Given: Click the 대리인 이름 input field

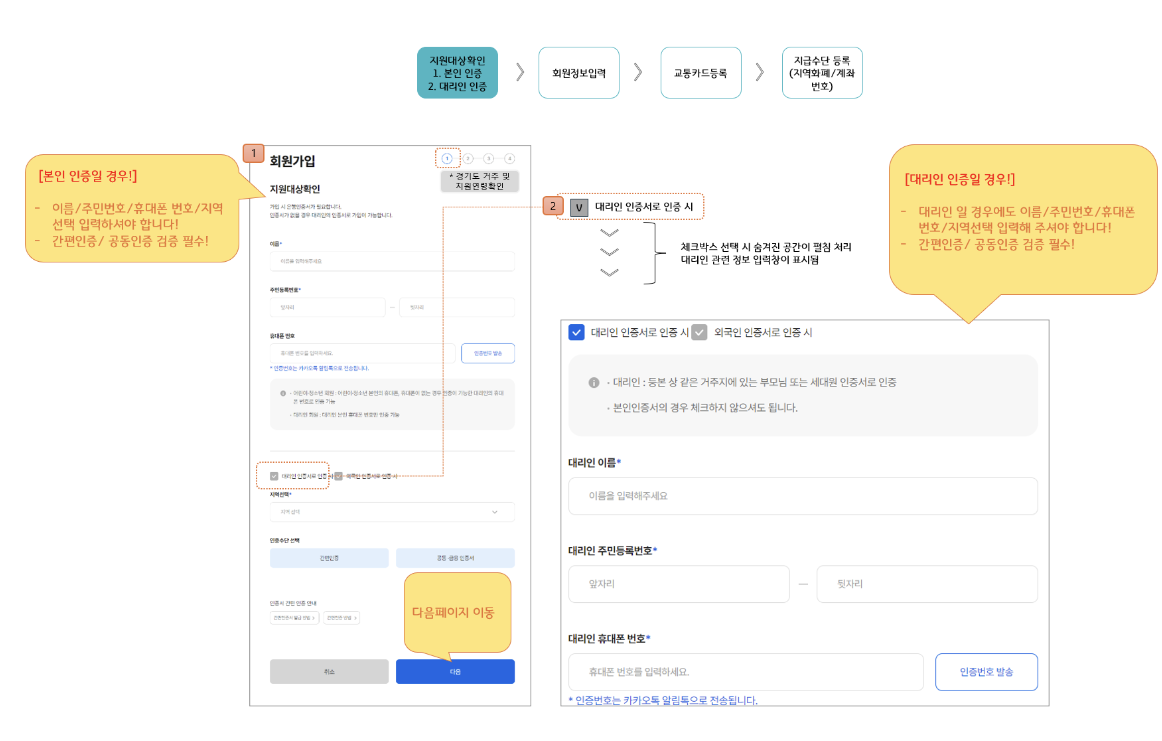Looking at the screenshot, I should tap(802, 496).
